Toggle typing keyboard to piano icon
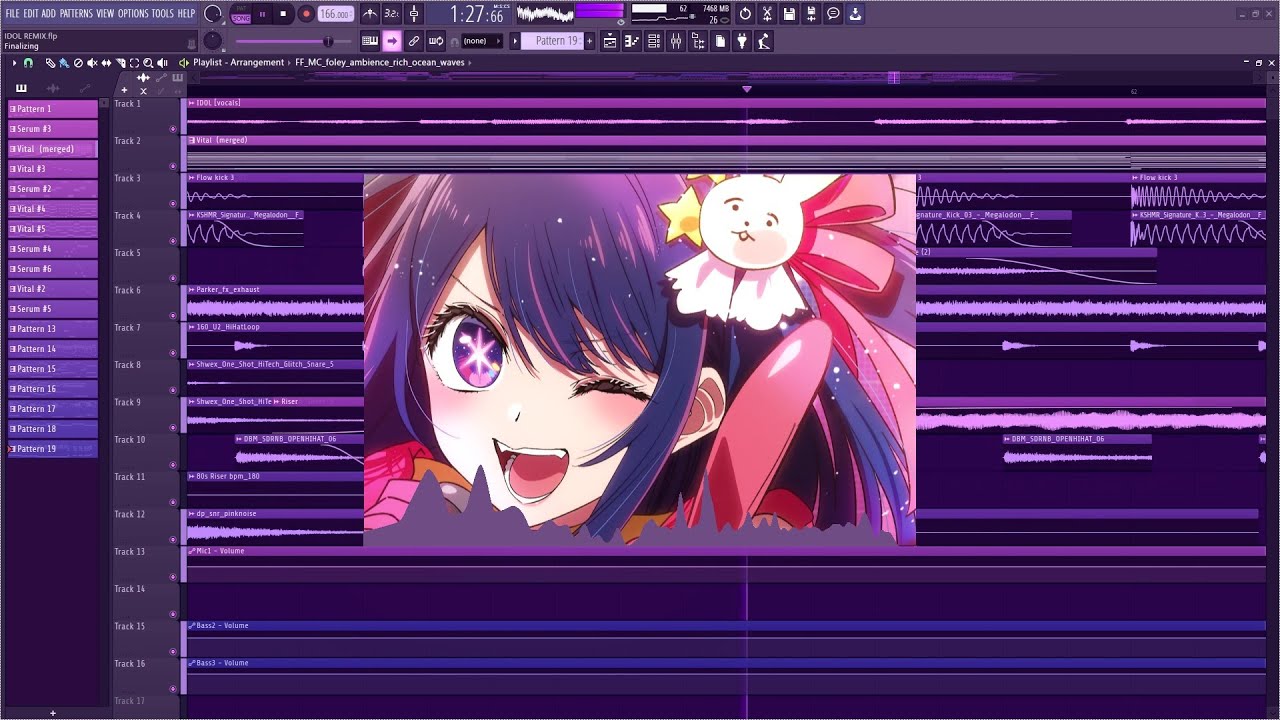This screenshot has width=1280, height=720. tap(370, 41)
